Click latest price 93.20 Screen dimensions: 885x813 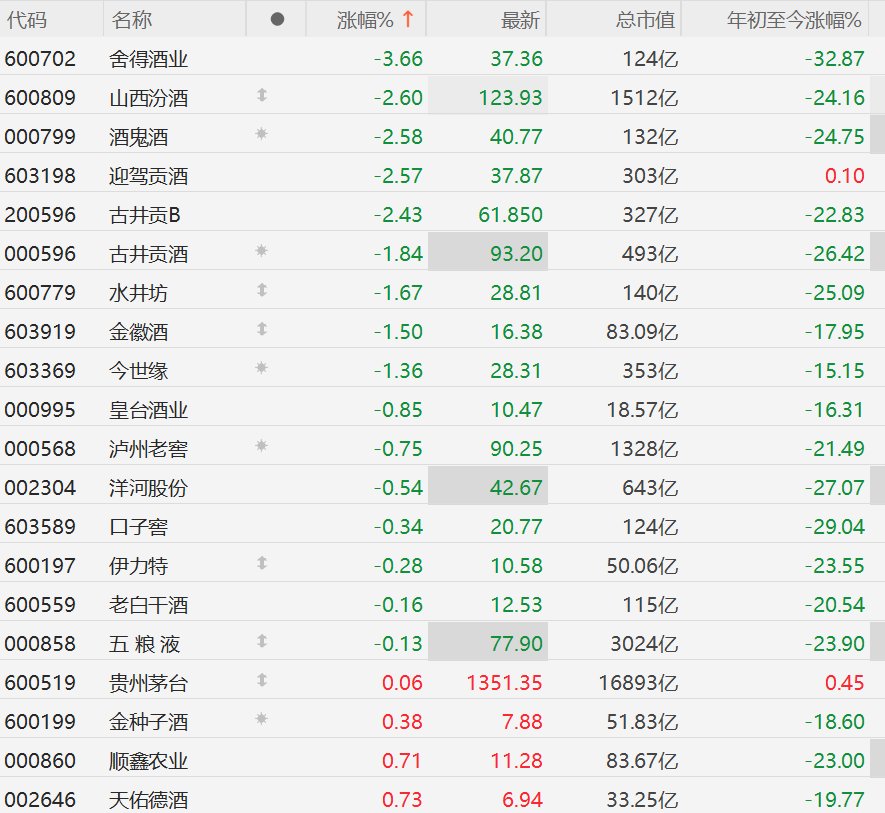tap(516, 253)
